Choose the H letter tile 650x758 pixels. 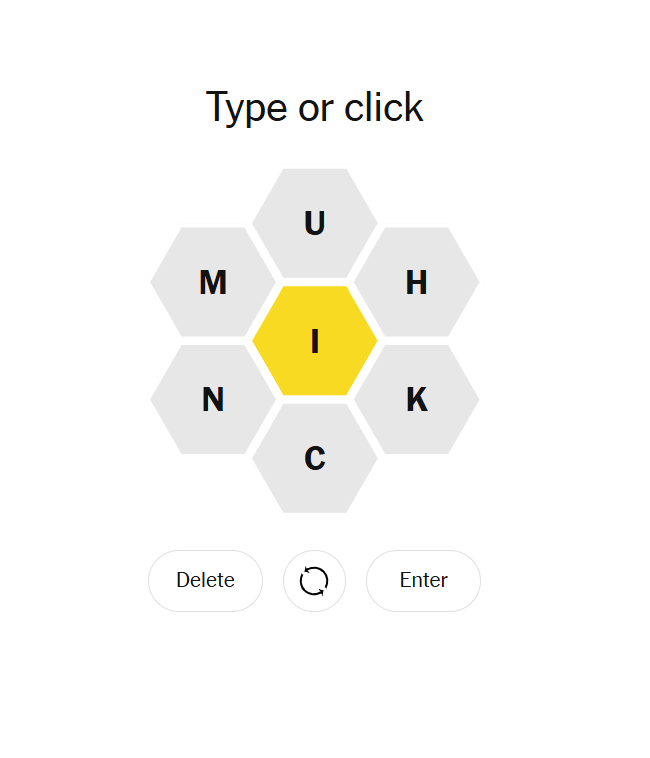click(x=417, y=282)
